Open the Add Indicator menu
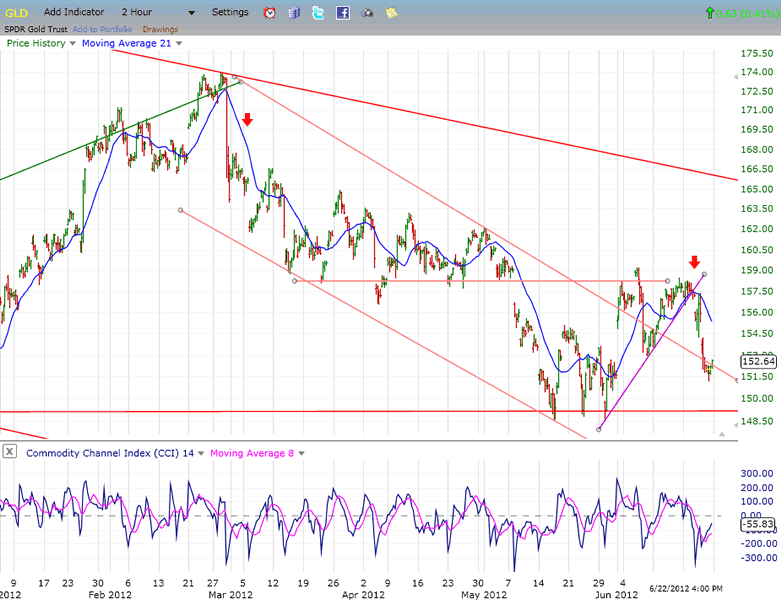781x600 pixels. (74, 13)
